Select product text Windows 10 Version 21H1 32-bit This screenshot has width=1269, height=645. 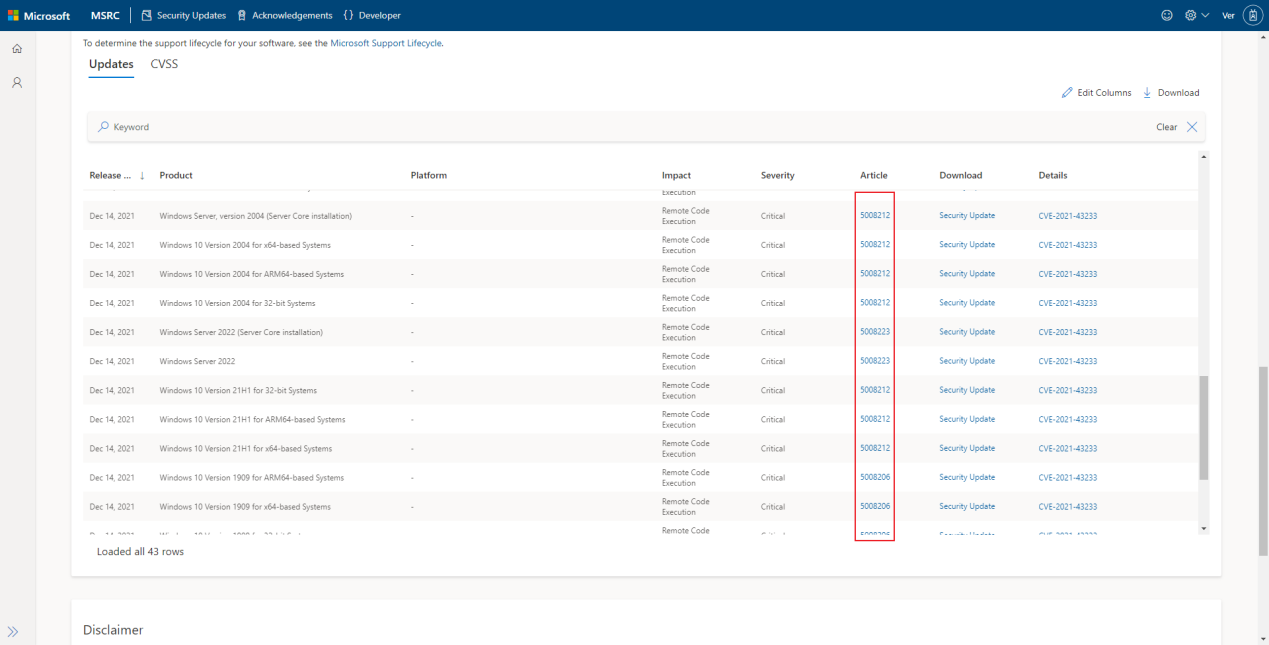pos(238,390)
